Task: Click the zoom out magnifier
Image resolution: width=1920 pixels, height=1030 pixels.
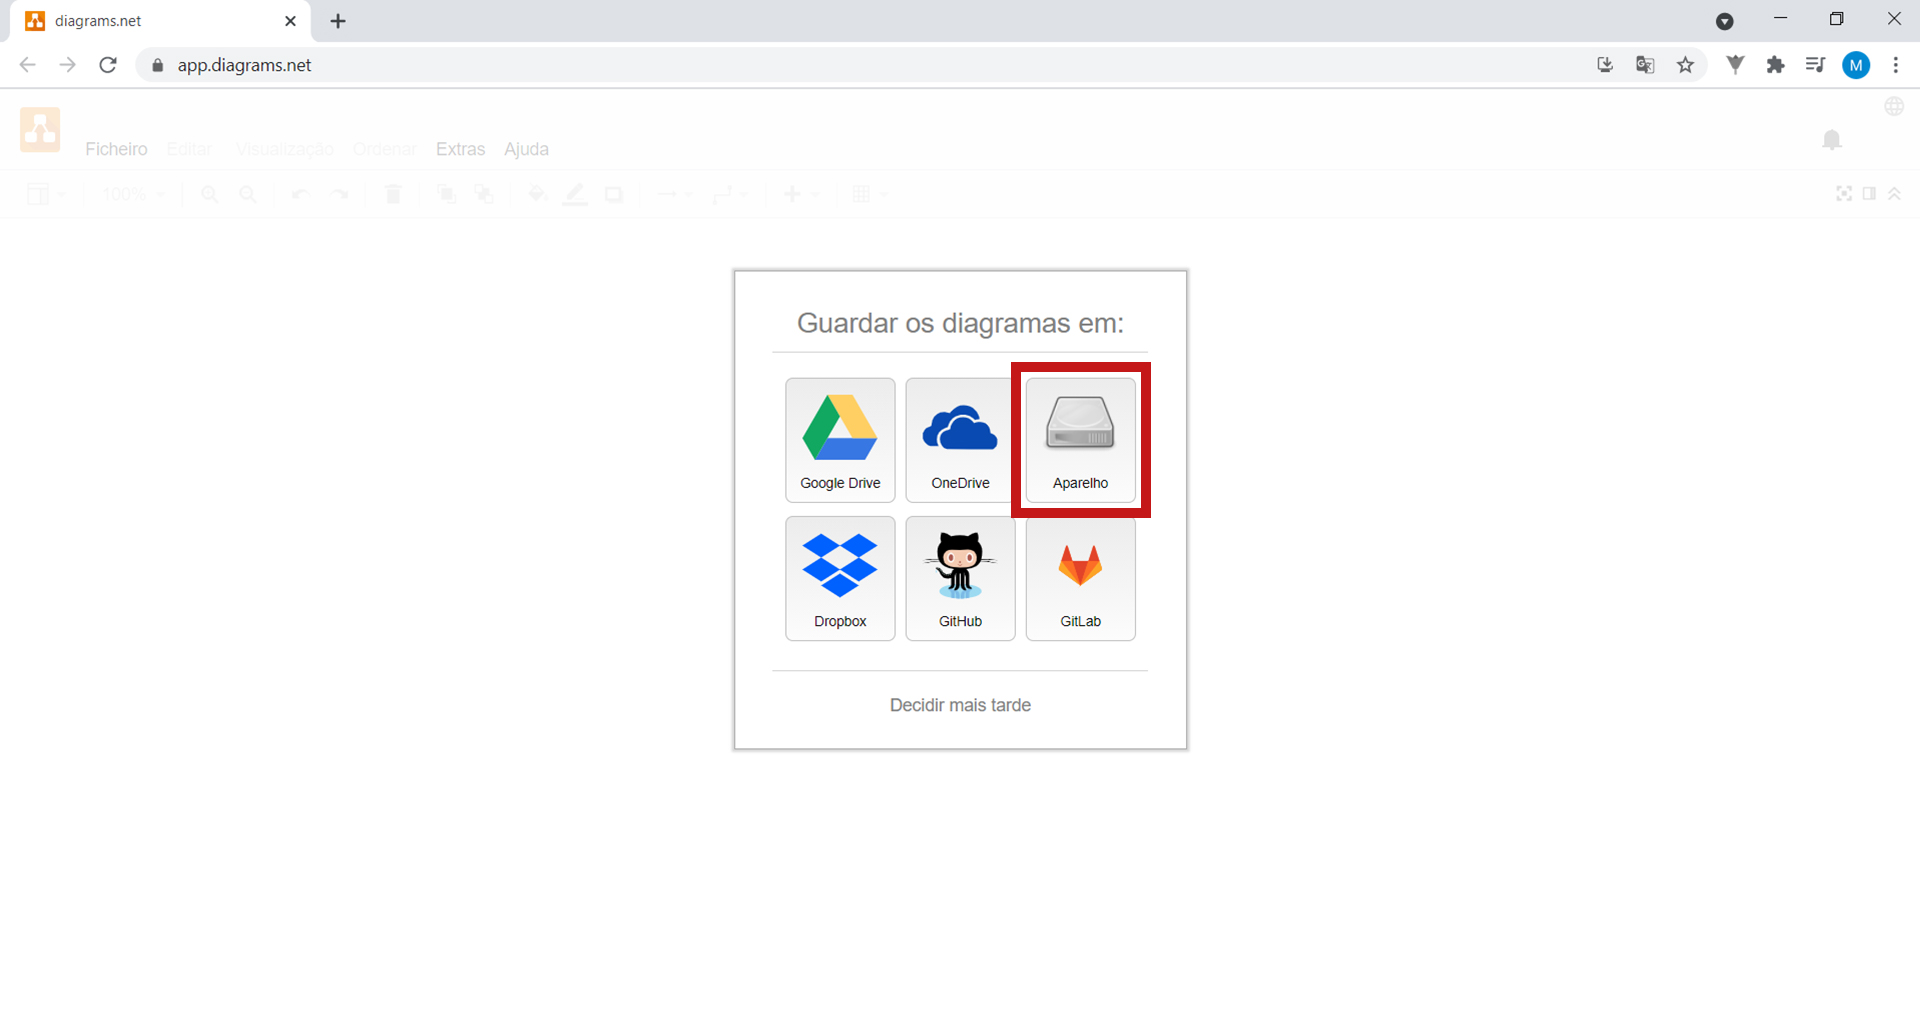Action: click(248, 194)
